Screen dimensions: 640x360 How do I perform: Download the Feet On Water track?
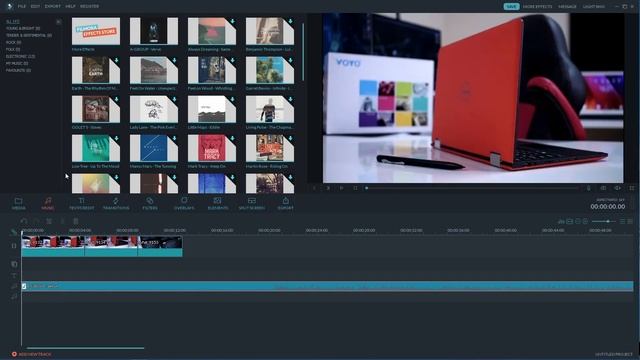click(x=174, y=60)
